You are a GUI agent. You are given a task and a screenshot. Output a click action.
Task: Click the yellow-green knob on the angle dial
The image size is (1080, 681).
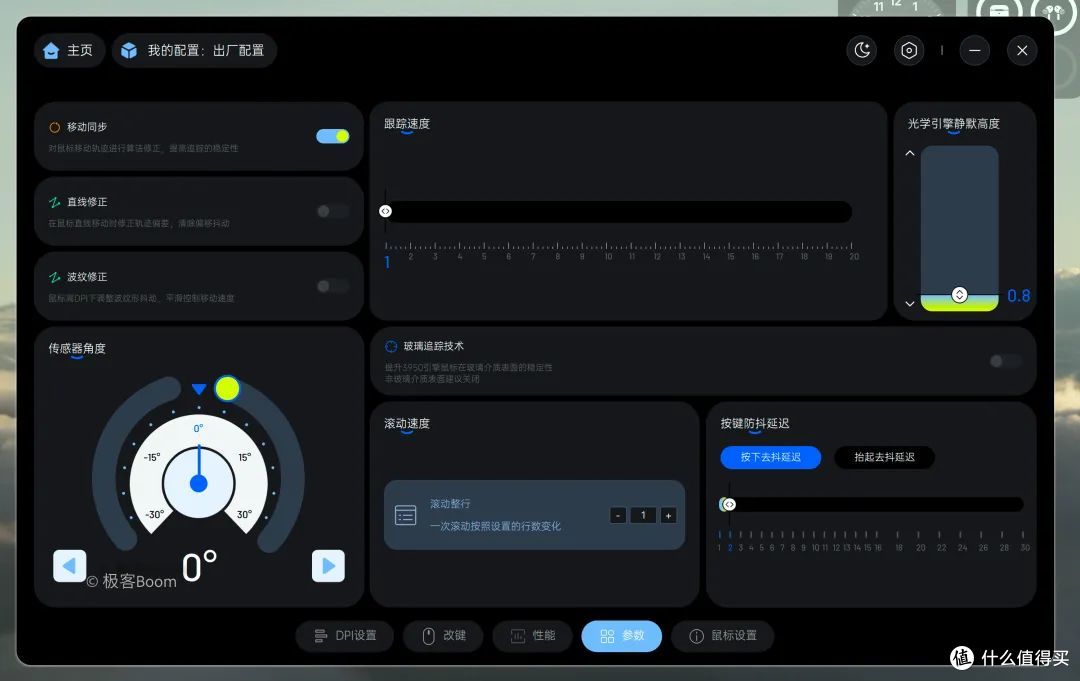click(227, 388)
